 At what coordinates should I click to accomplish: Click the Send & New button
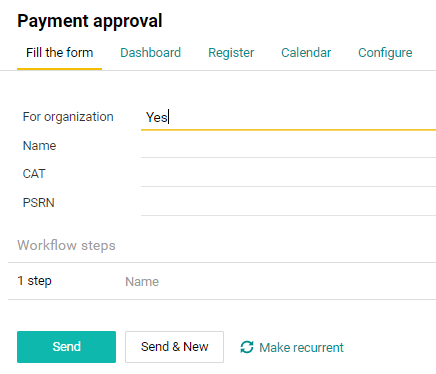click(174, 347)
